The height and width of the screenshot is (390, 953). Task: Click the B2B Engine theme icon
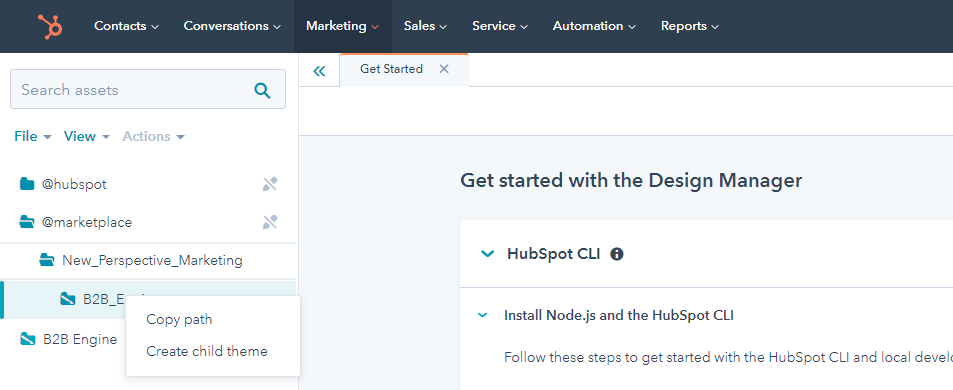click(x=27, y=340)
